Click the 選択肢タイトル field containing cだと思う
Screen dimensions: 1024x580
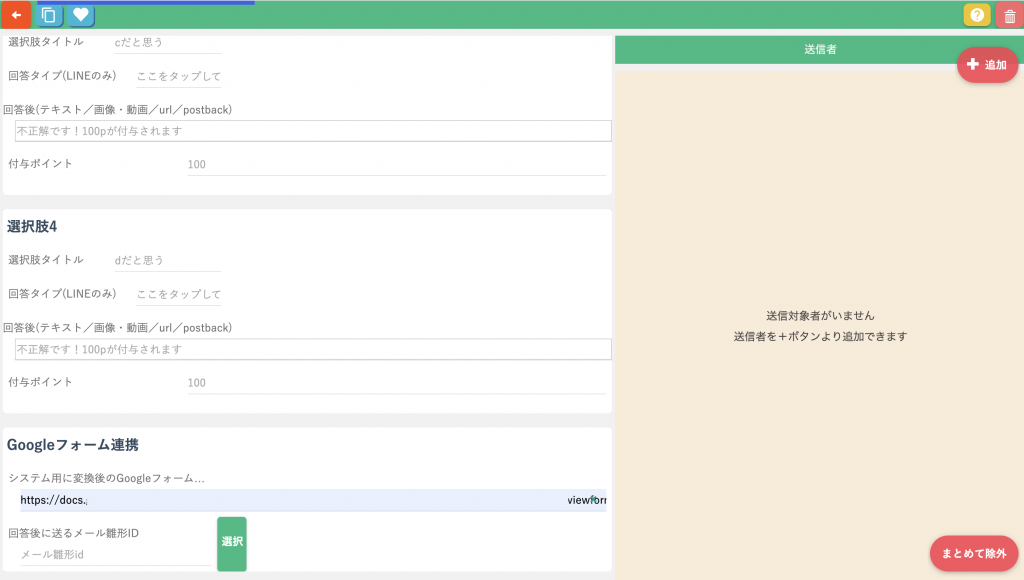coord(167,43)
